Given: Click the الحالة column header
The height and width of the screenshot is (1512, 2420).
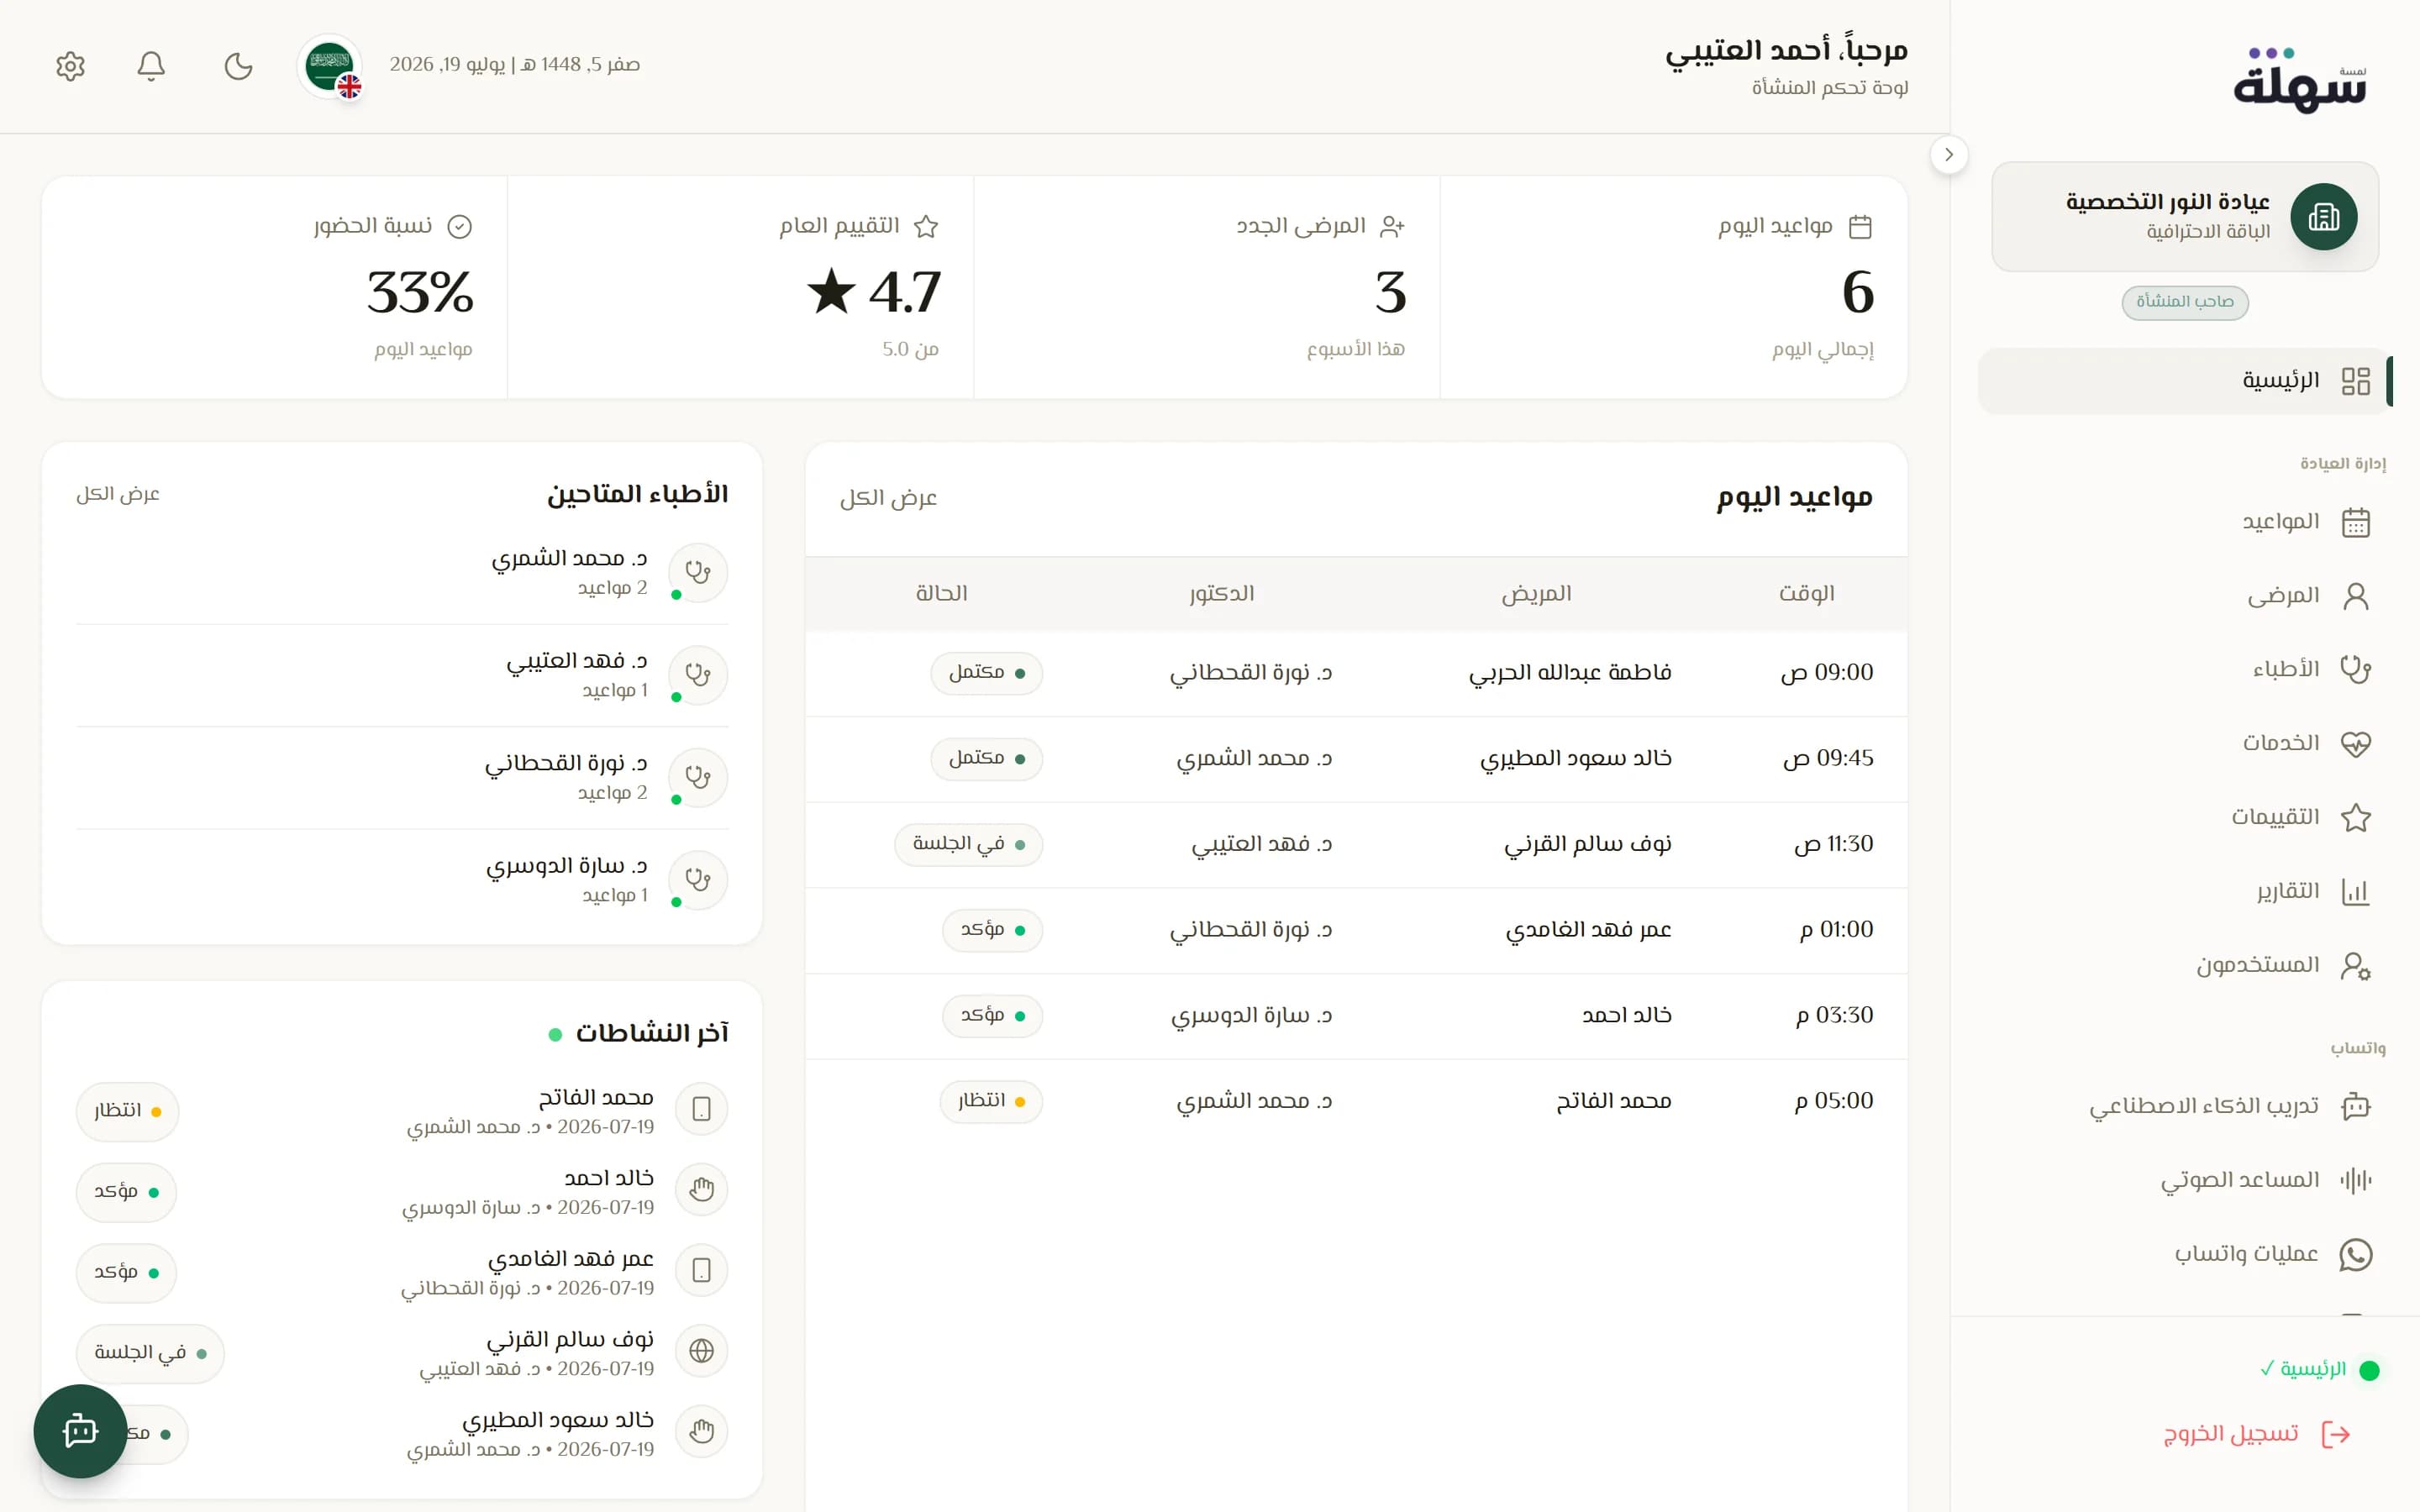Looking at the screenshot, I should point(941,594).
